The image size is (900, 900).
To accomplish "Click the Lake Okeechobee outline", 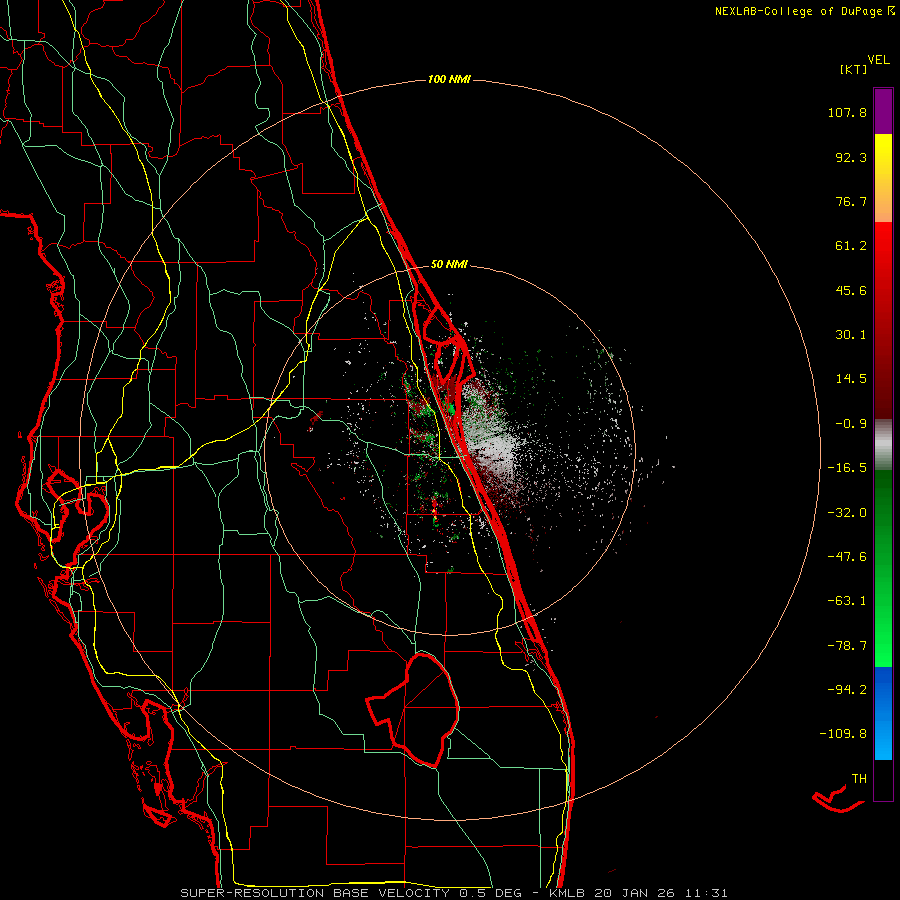I will [x=413, y=709].
